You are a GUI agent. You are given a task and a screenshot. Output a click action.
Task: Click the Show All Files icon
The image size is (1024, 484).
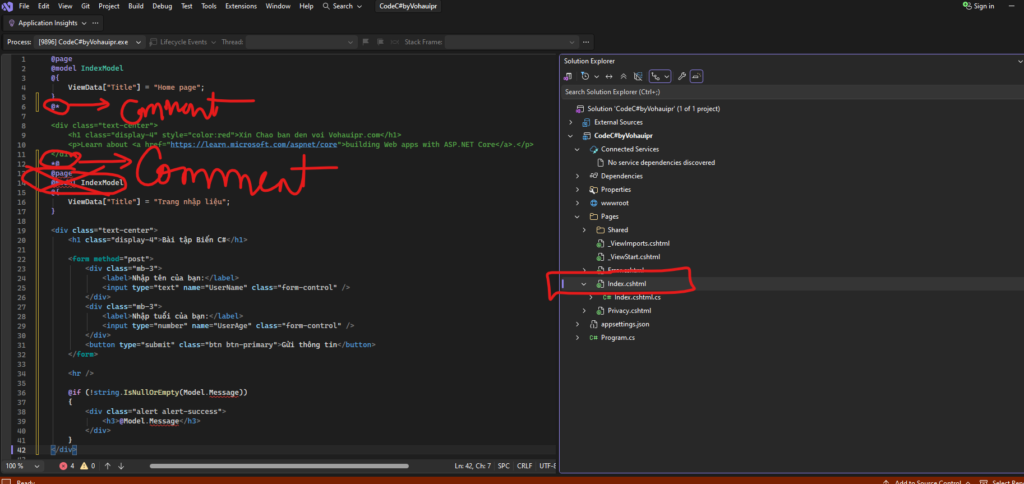pos(639,76)
